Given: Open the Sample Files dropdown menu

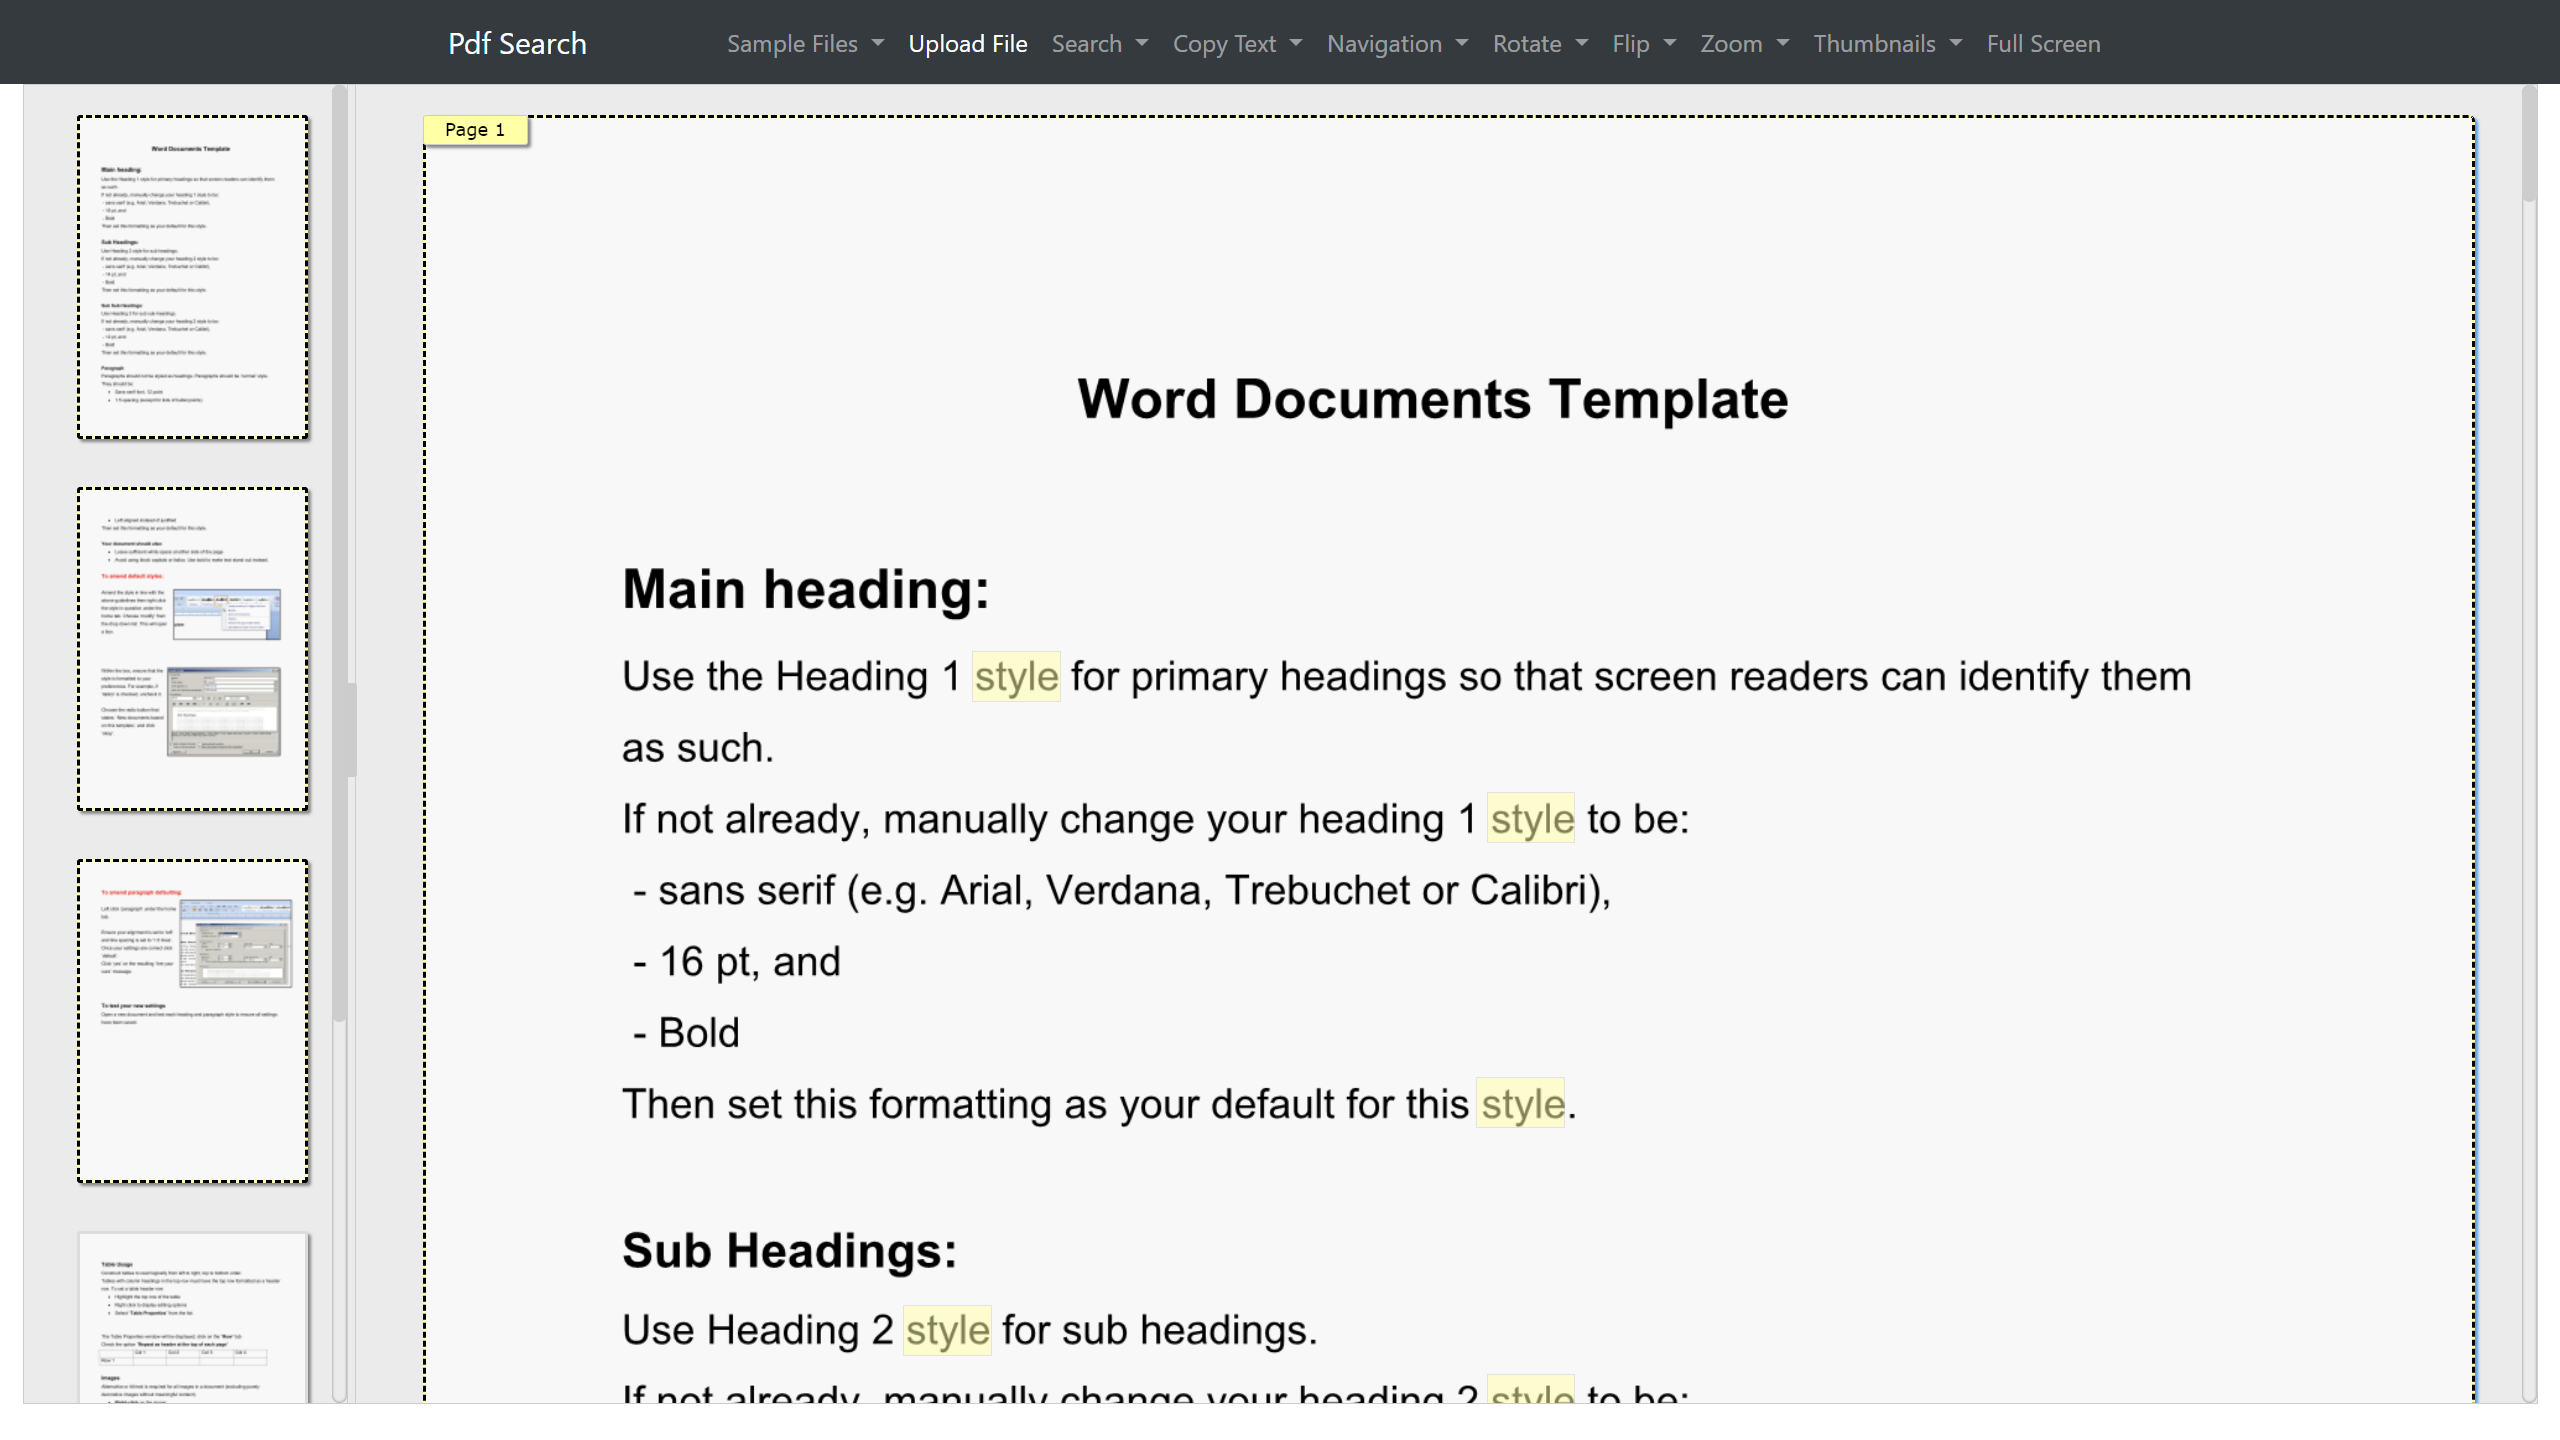Looking at the screenshot, I should (x=805, y=44).
